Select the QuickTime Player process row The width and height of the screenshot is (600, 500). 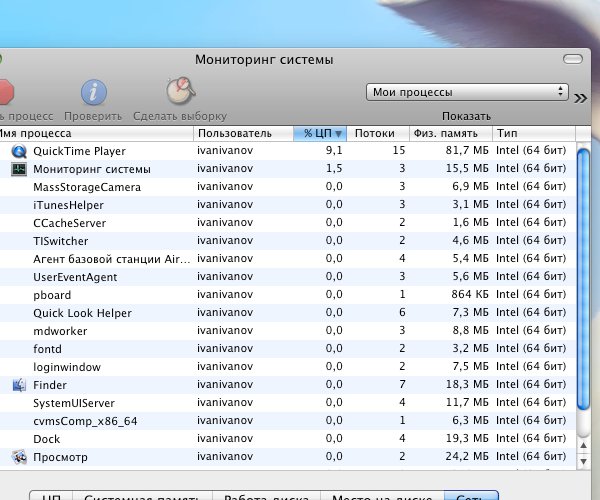[x=287, y=151]
